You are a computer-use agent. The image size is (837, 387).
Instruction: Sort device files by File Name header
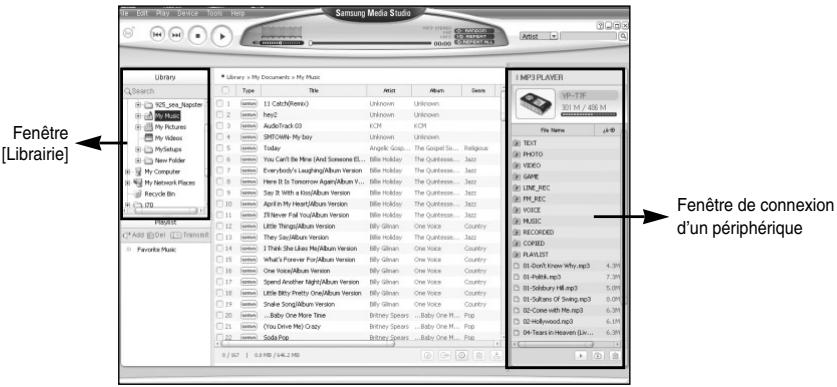pos(554,130)
